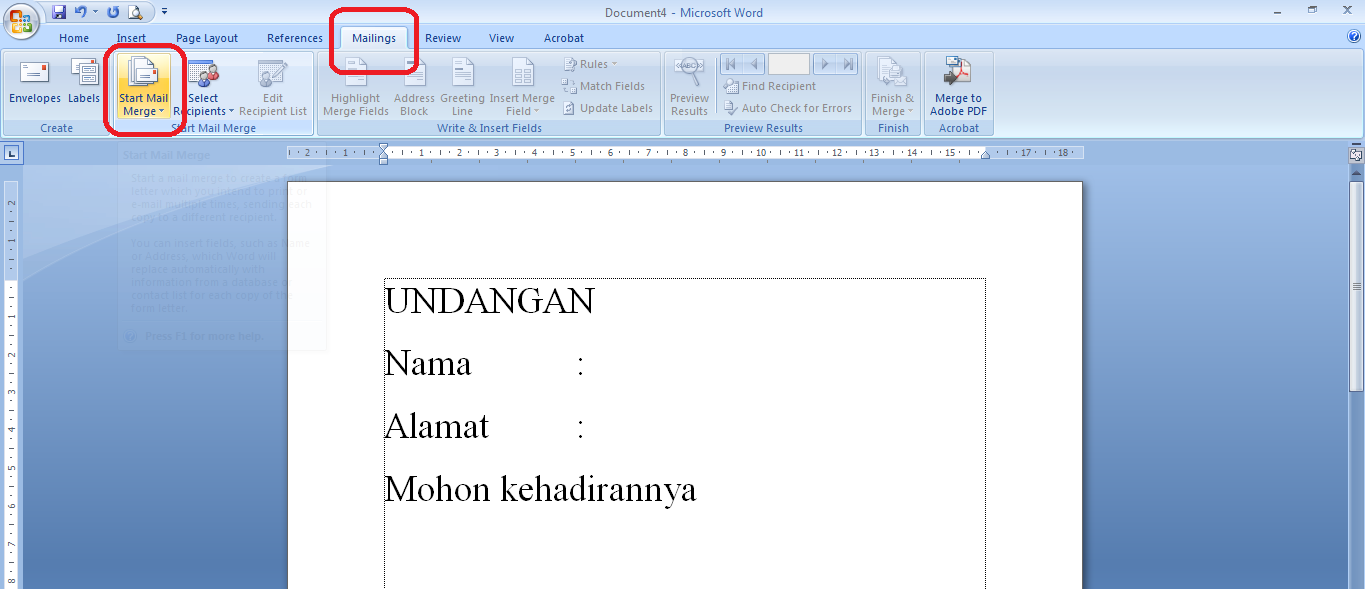Switch to the Review ribbon tab
1365x589 pixels.
[443, 37]
